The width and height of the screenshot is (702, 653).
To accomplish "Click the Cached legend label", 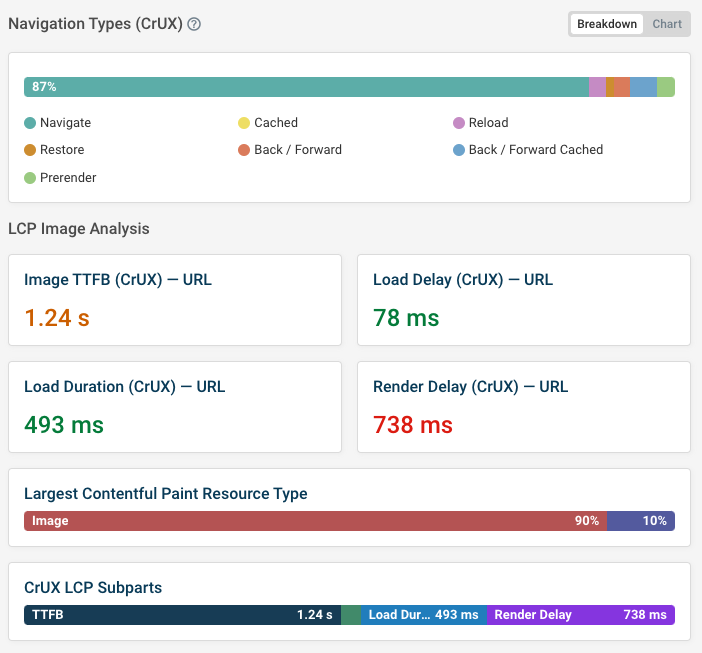I will [x=276, y=123].
